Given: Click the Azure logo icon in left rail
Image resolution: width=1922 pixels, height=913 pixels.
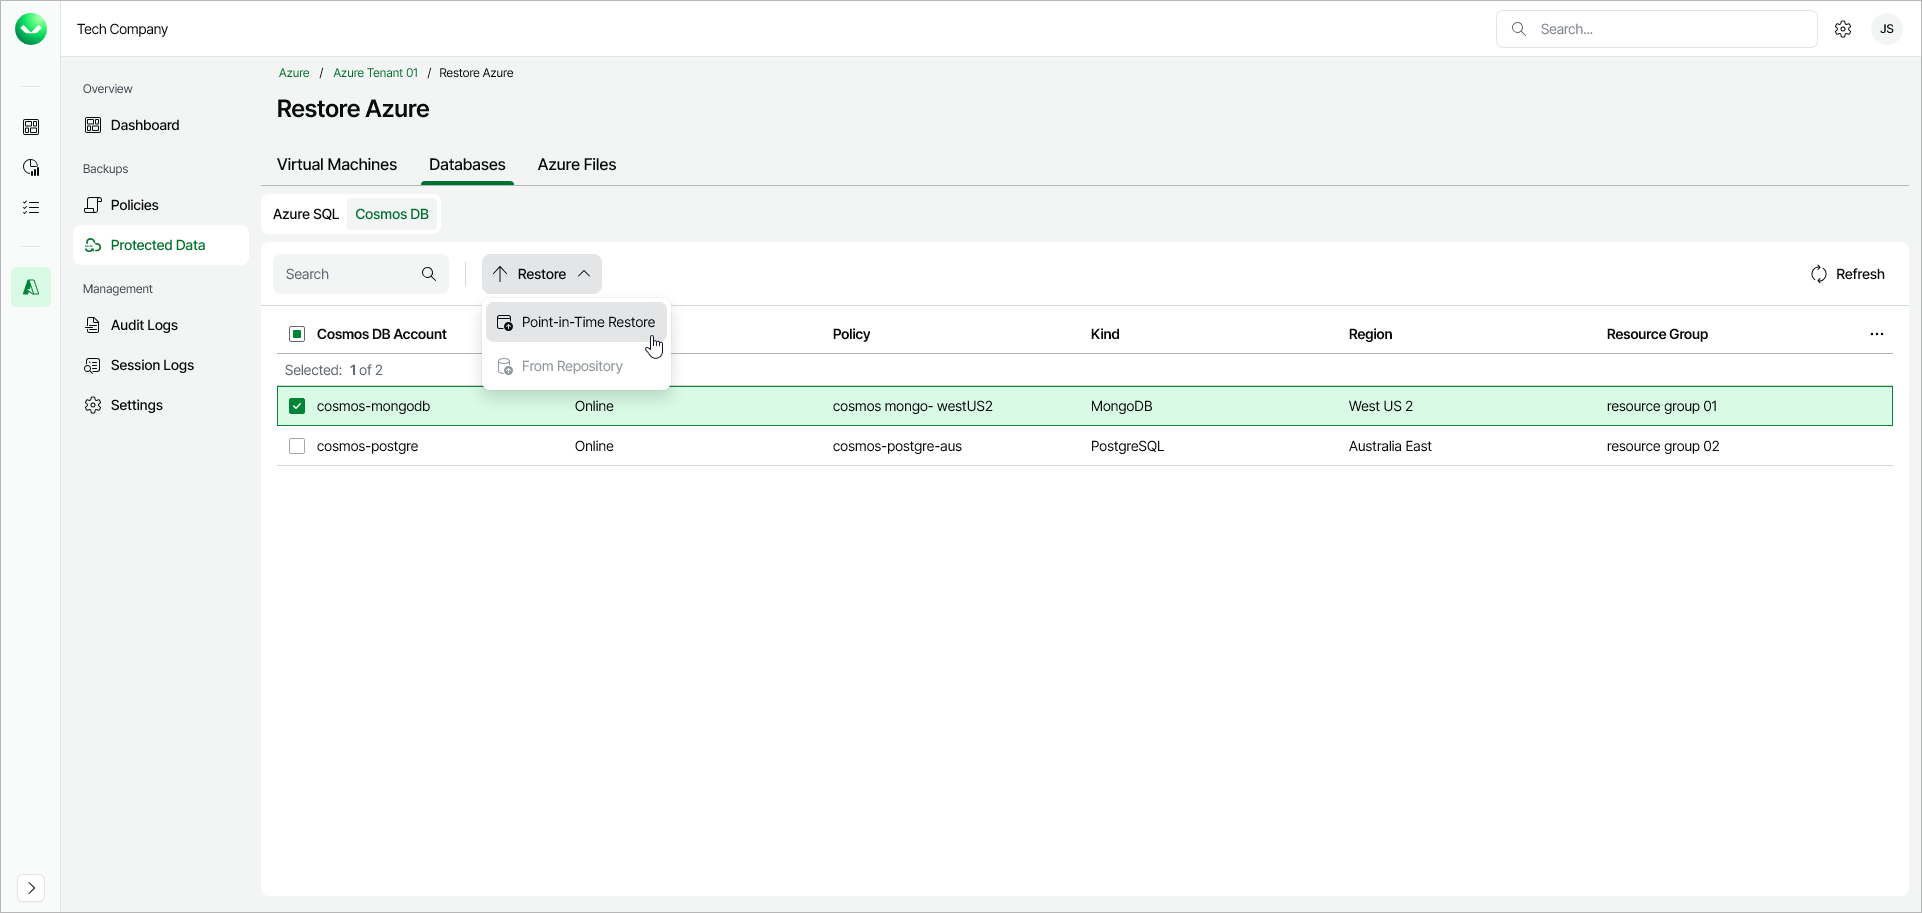Looking at the screenshot, I should click(31, 288).
